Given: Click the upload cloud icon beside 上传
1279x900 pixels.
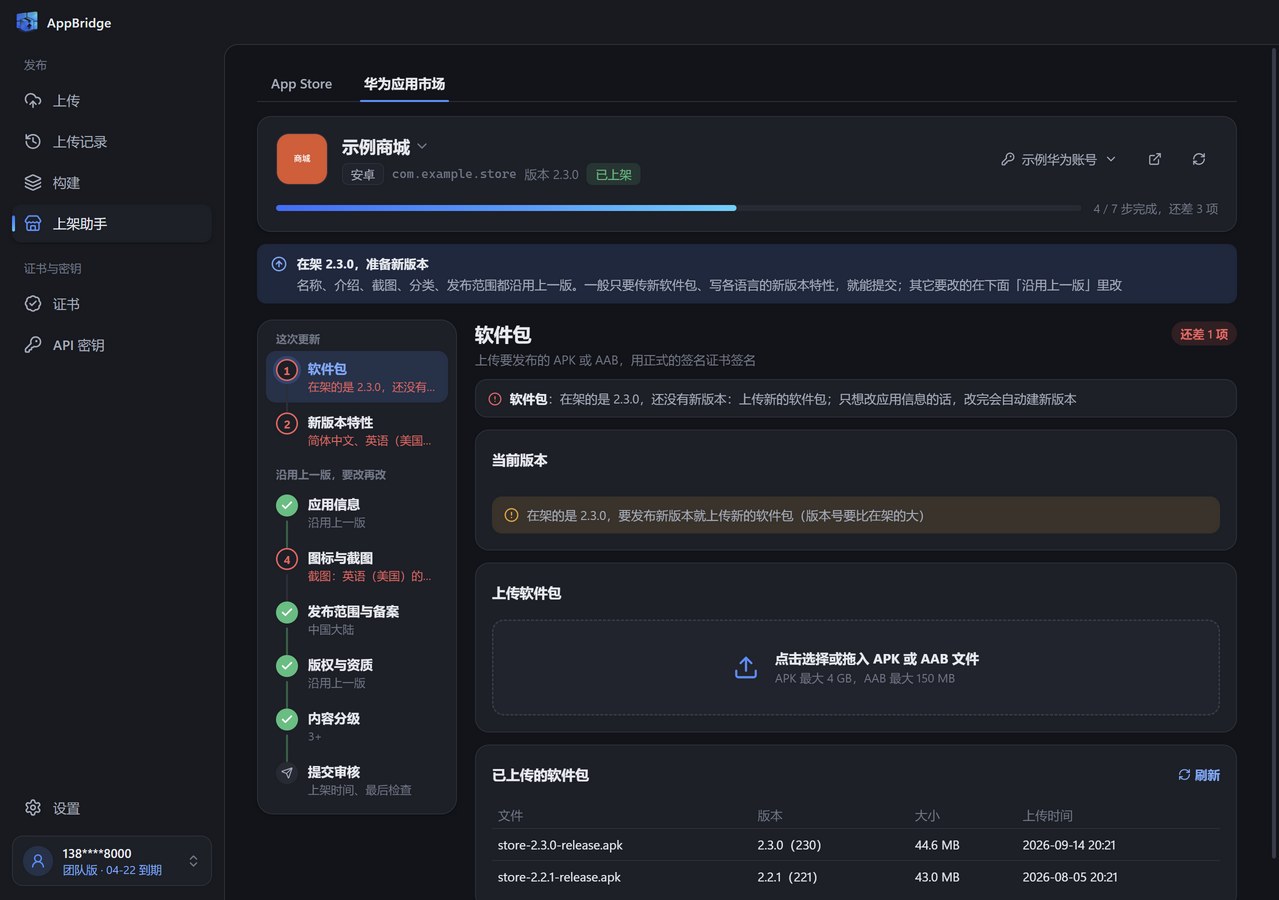Looking at the screenshot, I should [33, 101].
